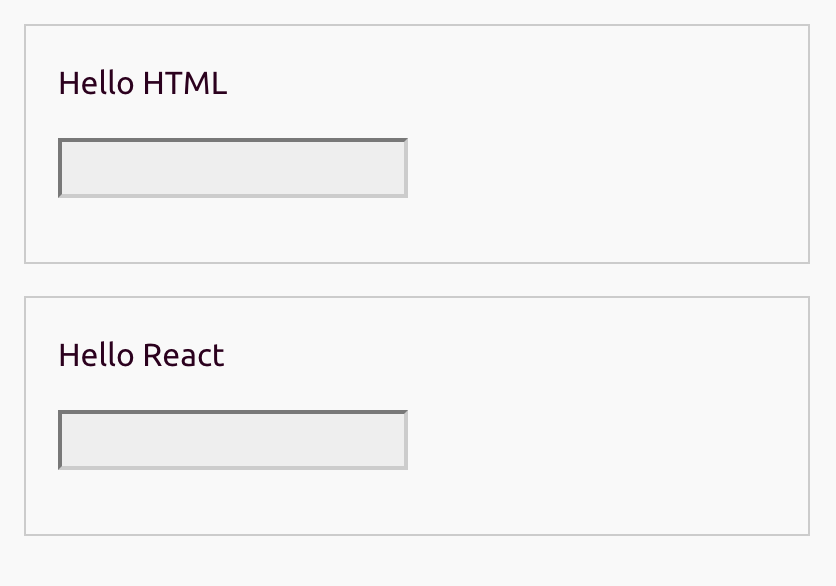Select the Hello React heading text
The image size is (836, 586).
coord(140,355)
